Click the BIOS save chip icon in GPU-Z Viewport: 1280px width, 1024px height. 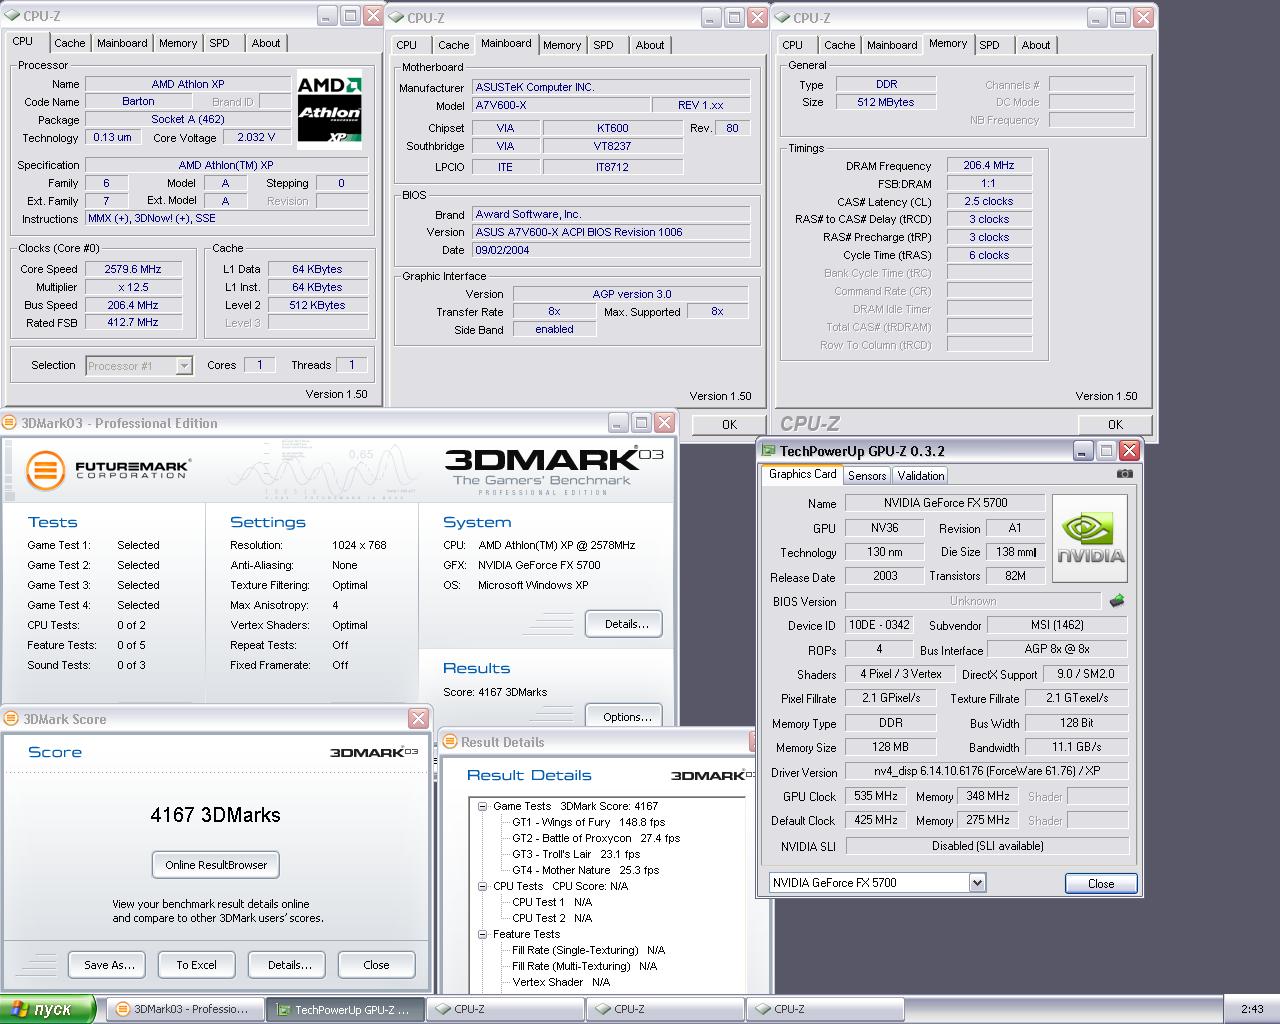(1117, 601)
